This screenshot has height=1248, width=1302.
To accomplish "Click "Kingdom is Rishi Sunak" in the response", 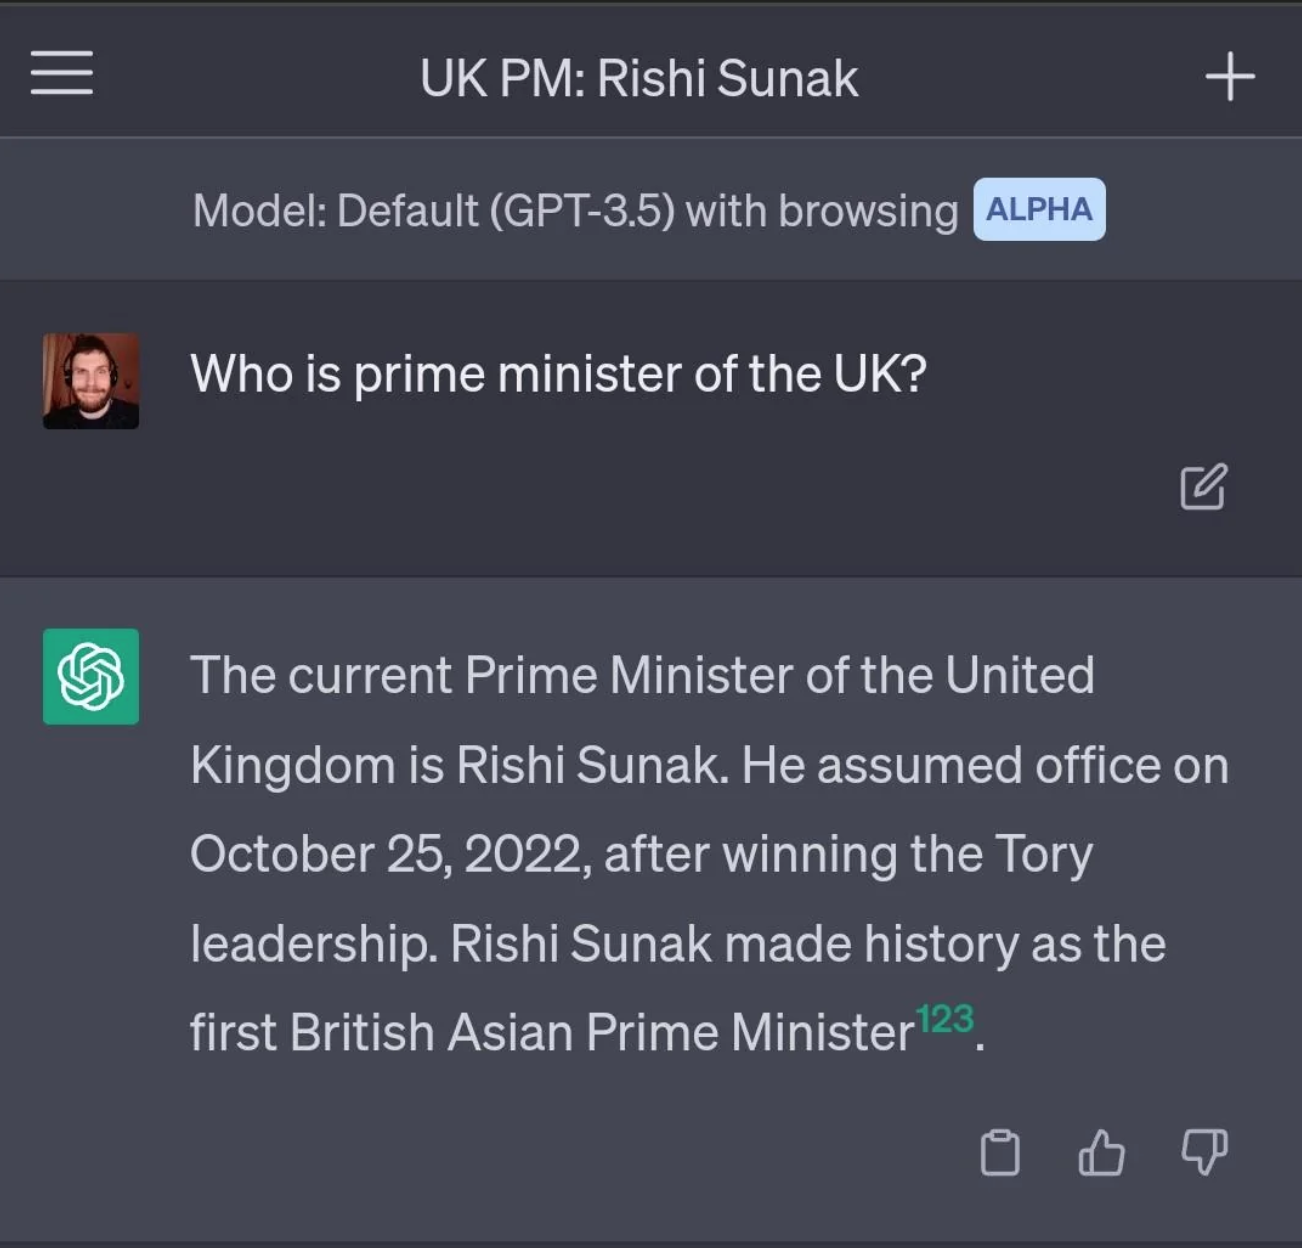I will click(454, 766).
